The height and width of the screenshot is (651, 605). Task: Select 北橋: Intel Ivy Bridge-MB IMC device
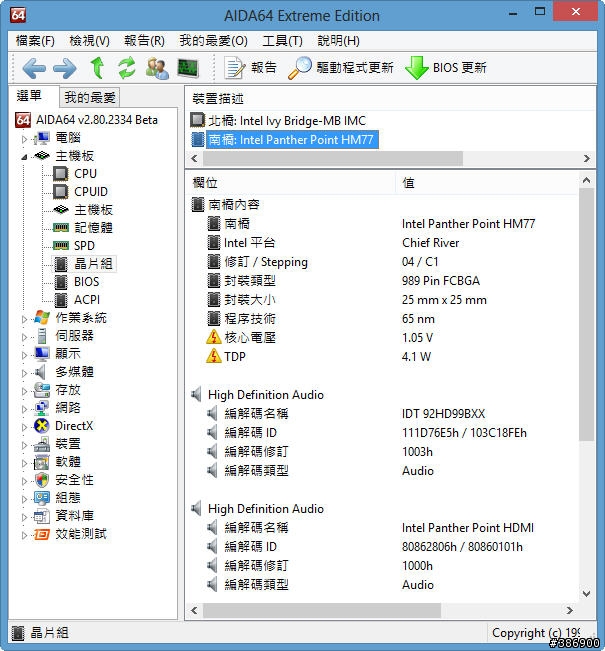[x=278, y=120]
